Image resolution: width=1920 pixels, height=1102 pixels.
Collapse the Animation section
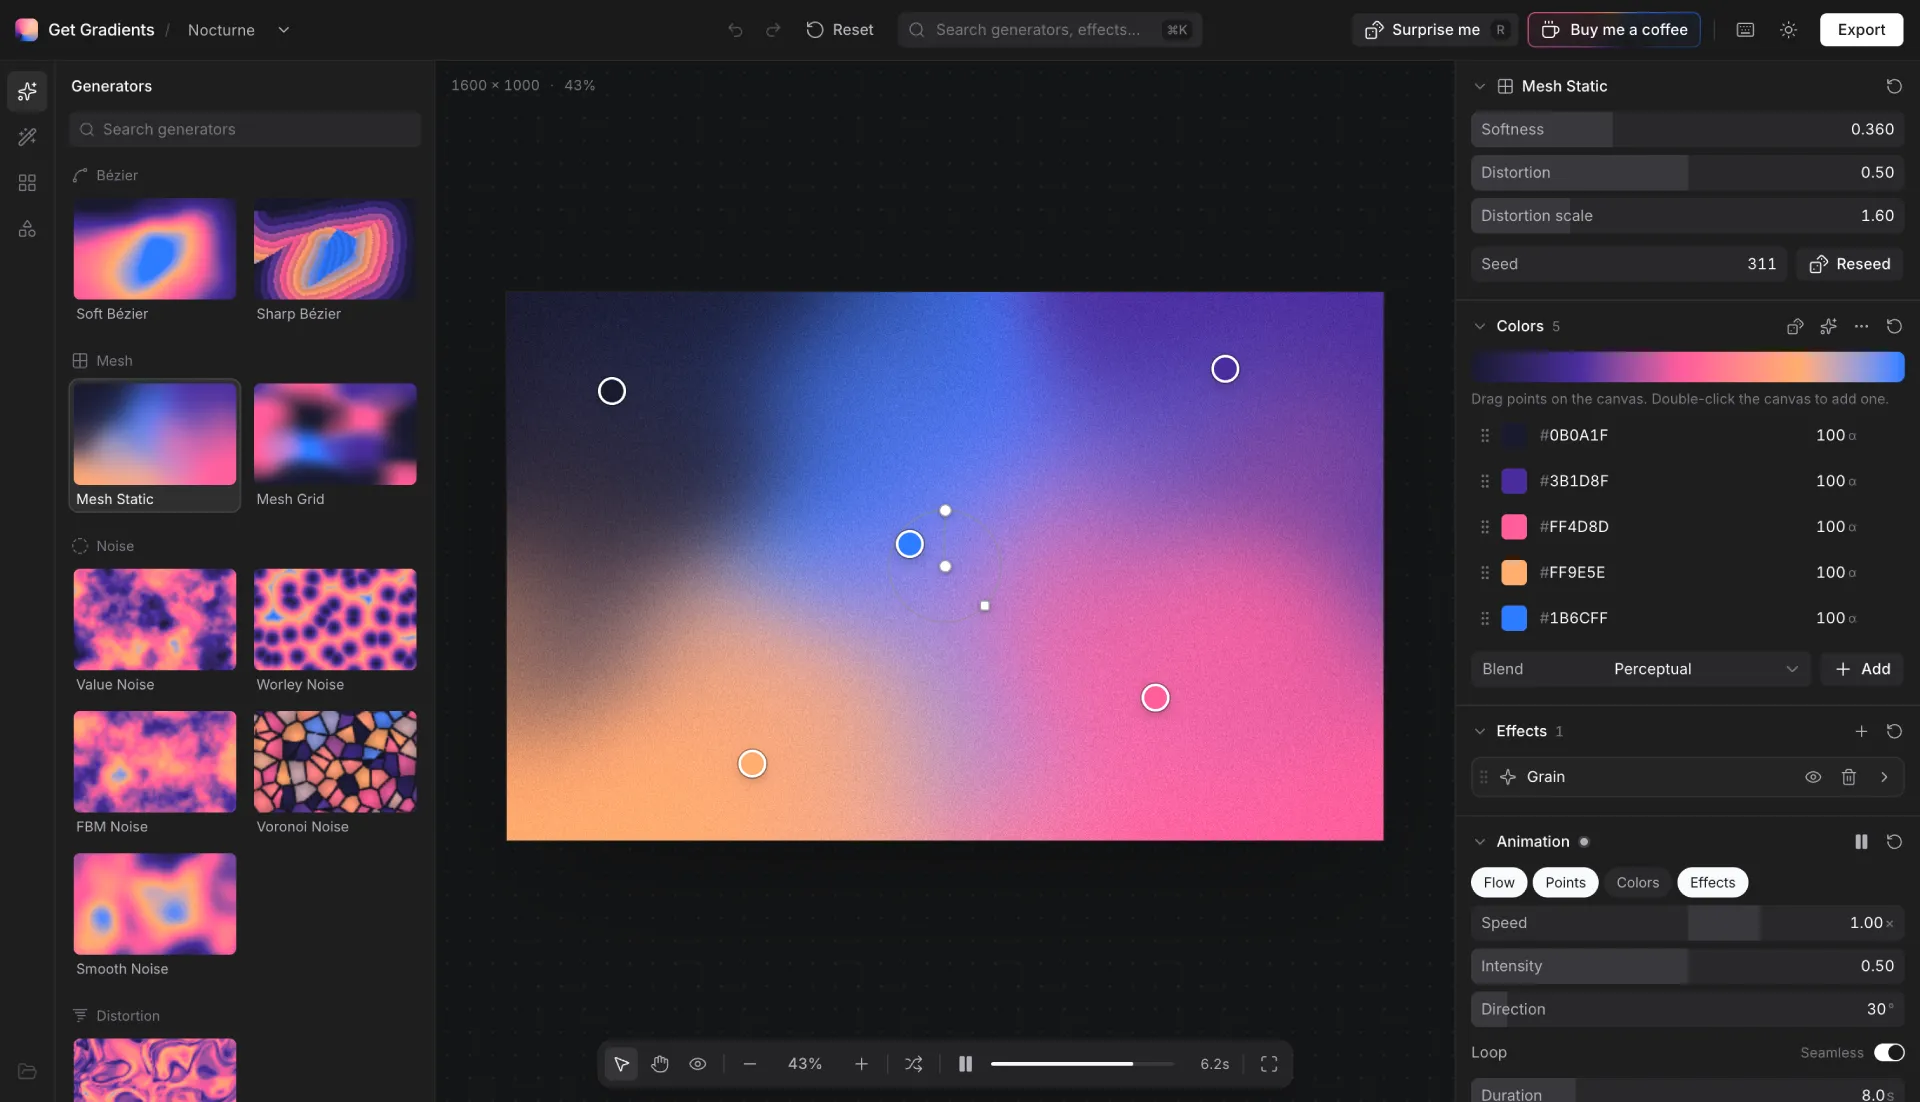tap(1480, 842)
